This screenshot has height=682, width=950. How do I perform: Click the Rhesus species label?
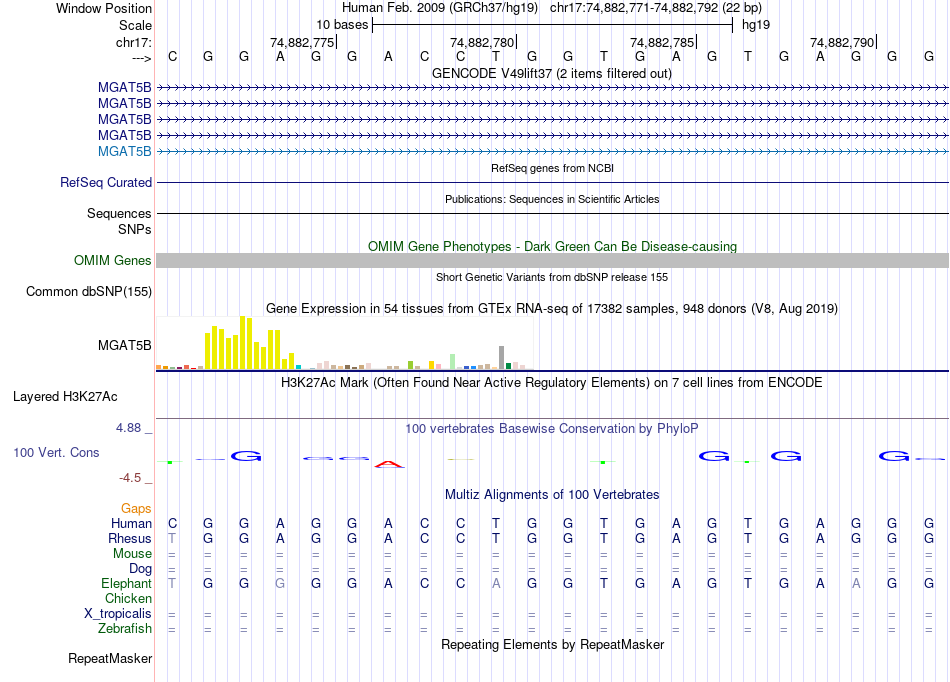coord(130,538)
